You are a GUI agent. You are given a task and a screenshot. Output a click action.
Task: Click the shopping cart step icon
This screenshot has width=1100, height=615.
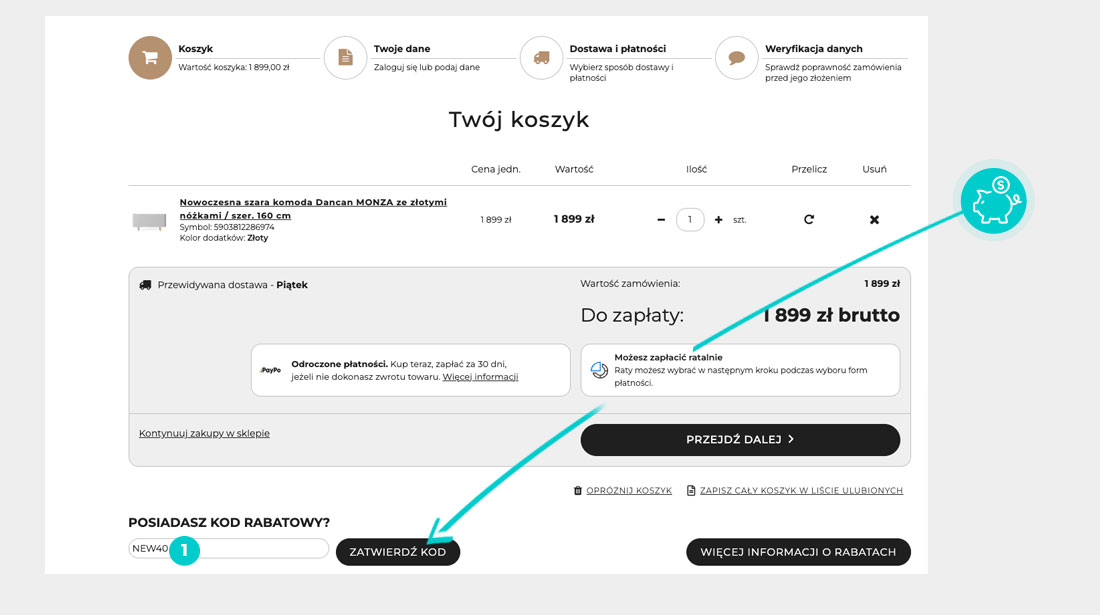pos(150,58)
